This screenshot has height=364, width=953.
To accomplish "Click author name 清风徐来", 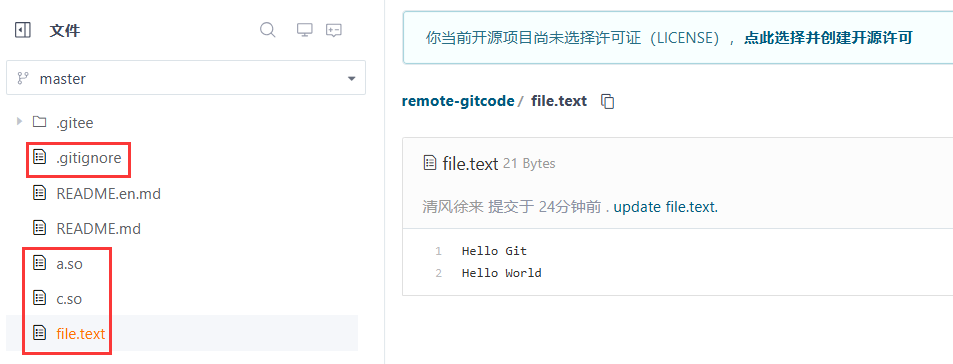I will click(x=453, y=207).
